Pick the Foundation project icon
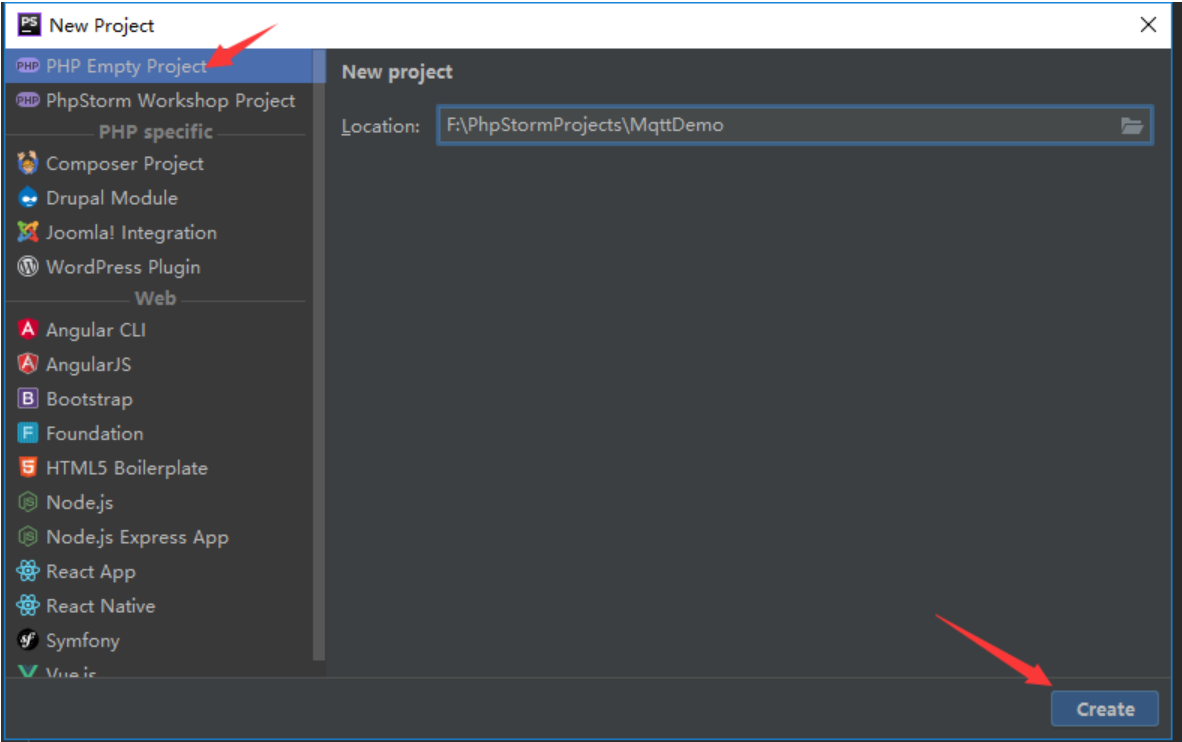Screen dimensions: 1182x742 [x=28, y=433]
